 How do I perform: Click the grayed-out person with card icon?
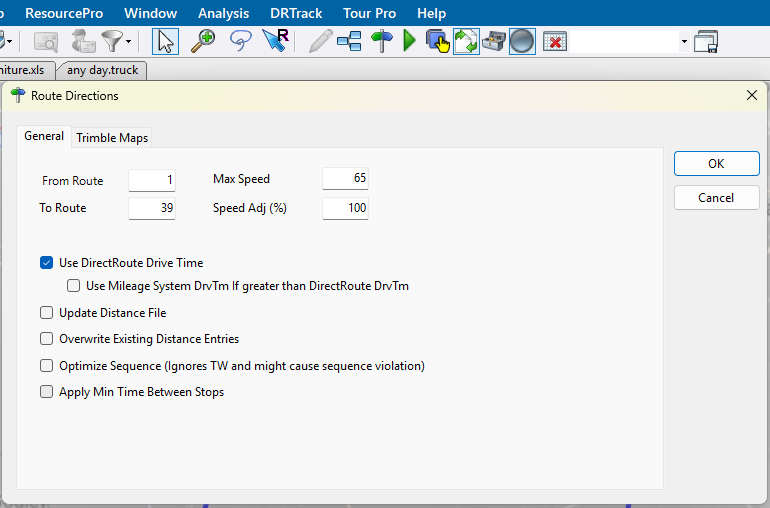click(x=83, y=41)
